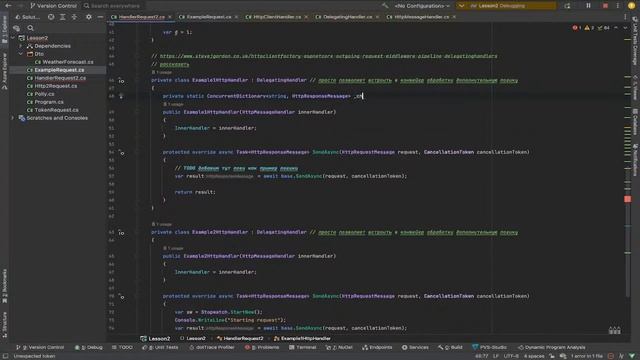
Task: Click the Search everywhere field
Action: 111,6
